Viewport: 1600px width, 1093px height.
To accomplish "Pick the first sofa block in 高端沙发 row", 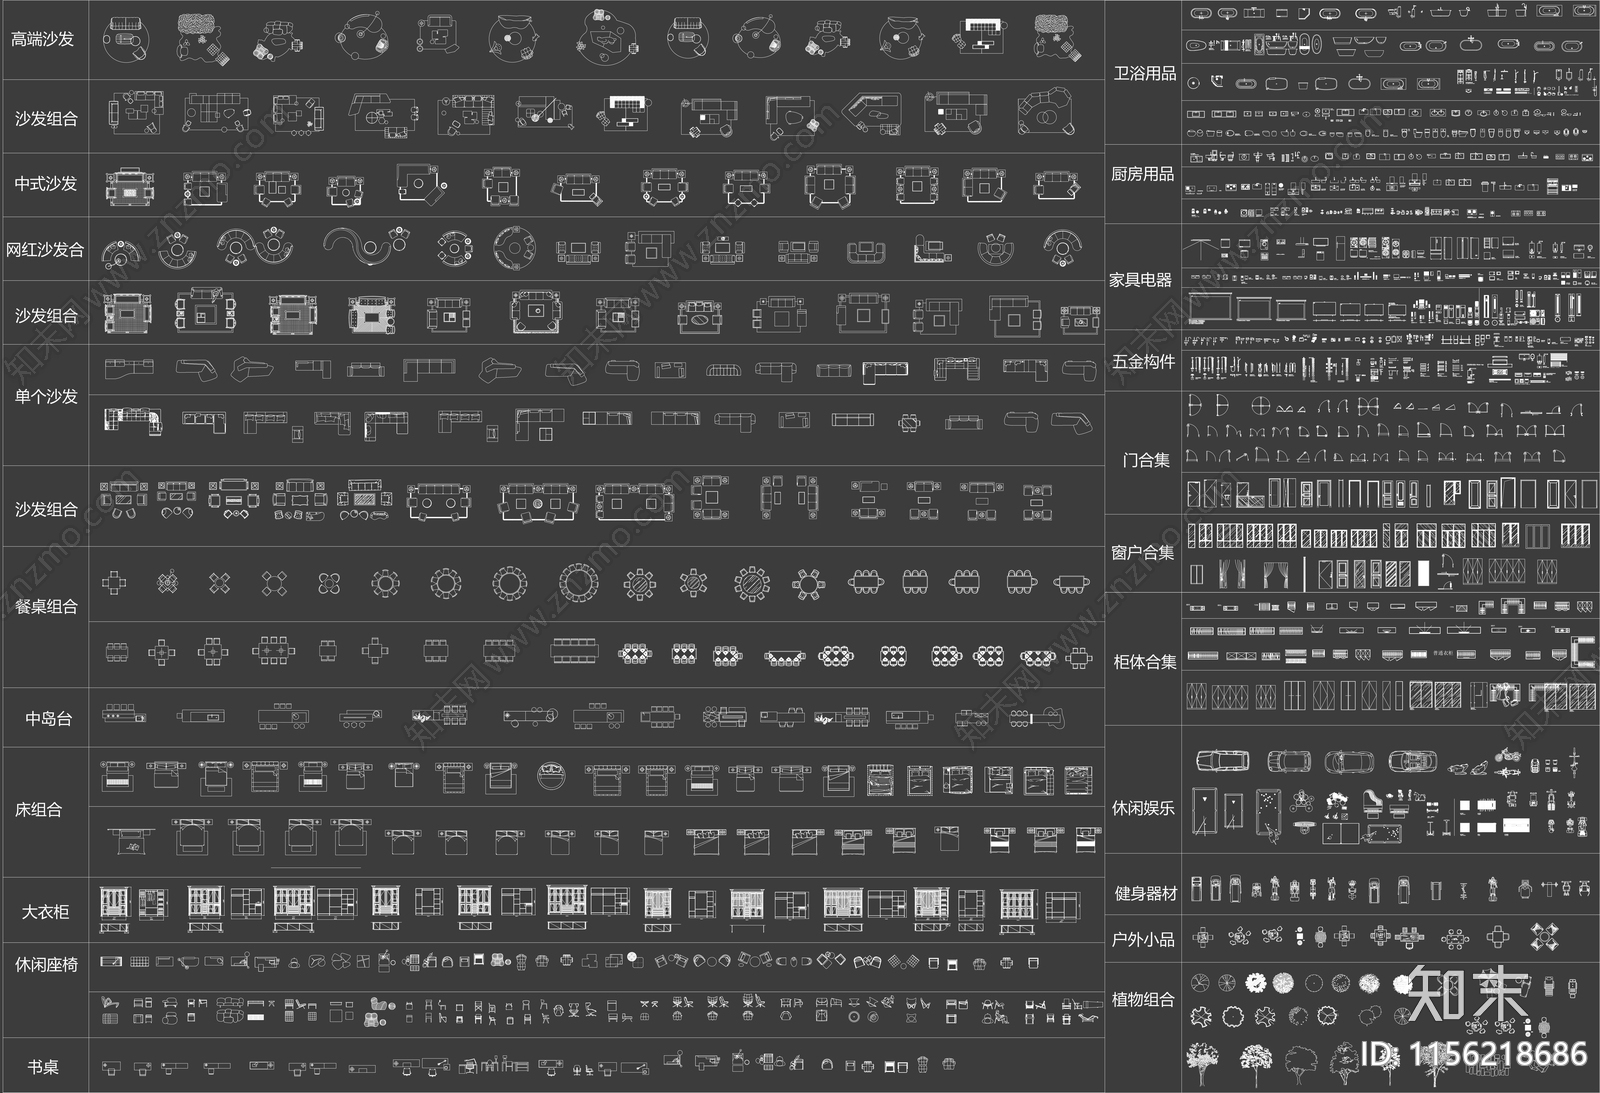I will tap(124, 38).
